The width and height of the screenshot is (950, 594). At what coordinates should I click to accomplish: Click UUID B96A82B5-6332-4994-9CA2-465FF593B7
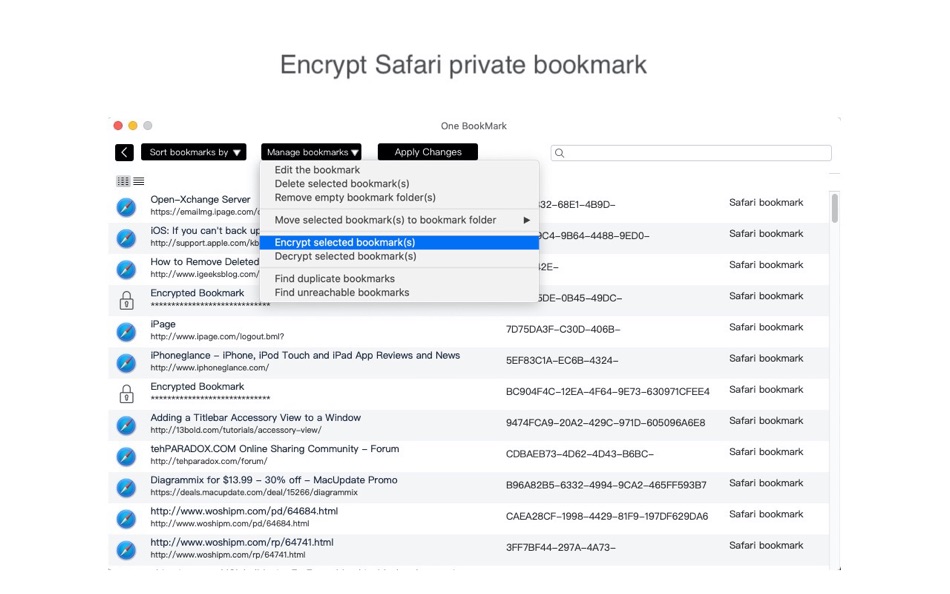coord(606,486)
